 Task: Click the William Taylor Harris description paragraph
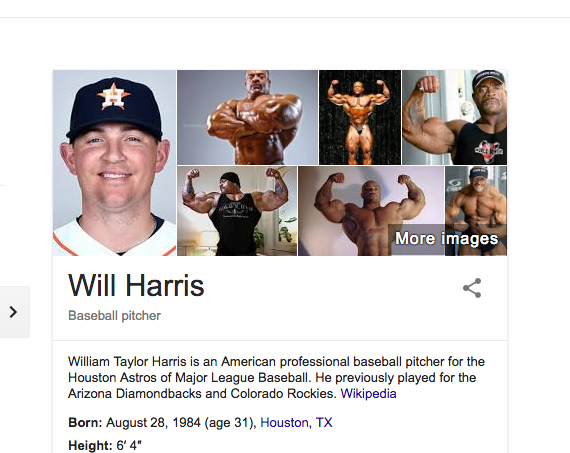point(276,378)
